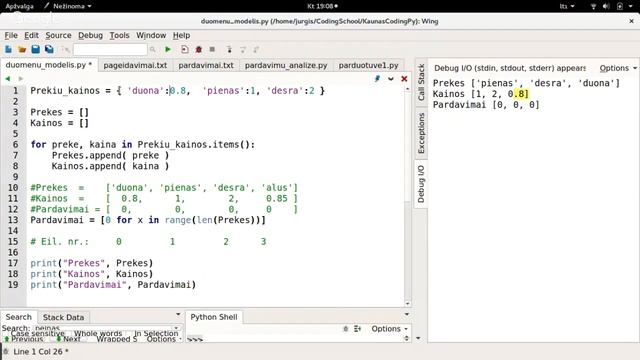Image resolution: width=640 pixels, height=360 pixels.
Task: Click the Previous search result button
Action: [24, 339]
